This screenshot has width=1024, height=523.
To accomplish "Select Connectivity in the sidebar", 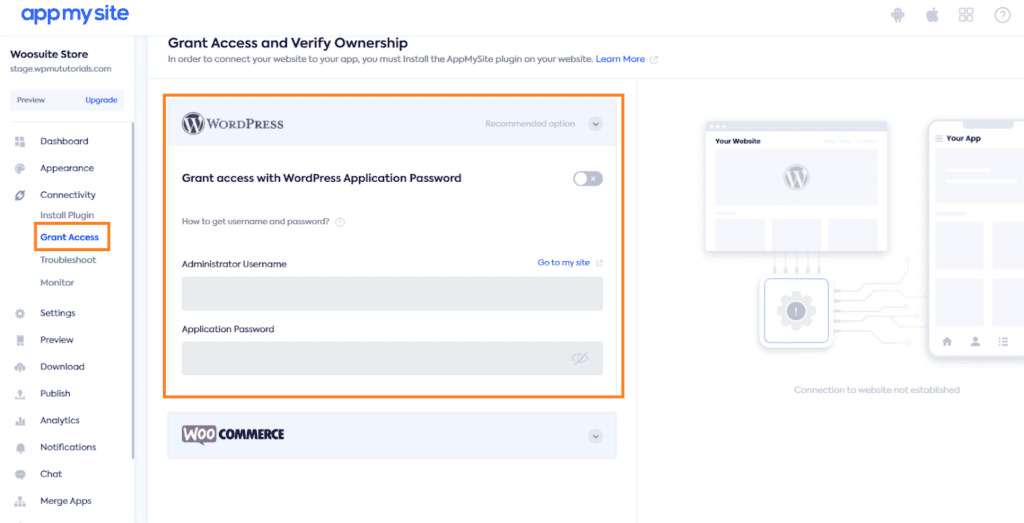I will [68, 195].
